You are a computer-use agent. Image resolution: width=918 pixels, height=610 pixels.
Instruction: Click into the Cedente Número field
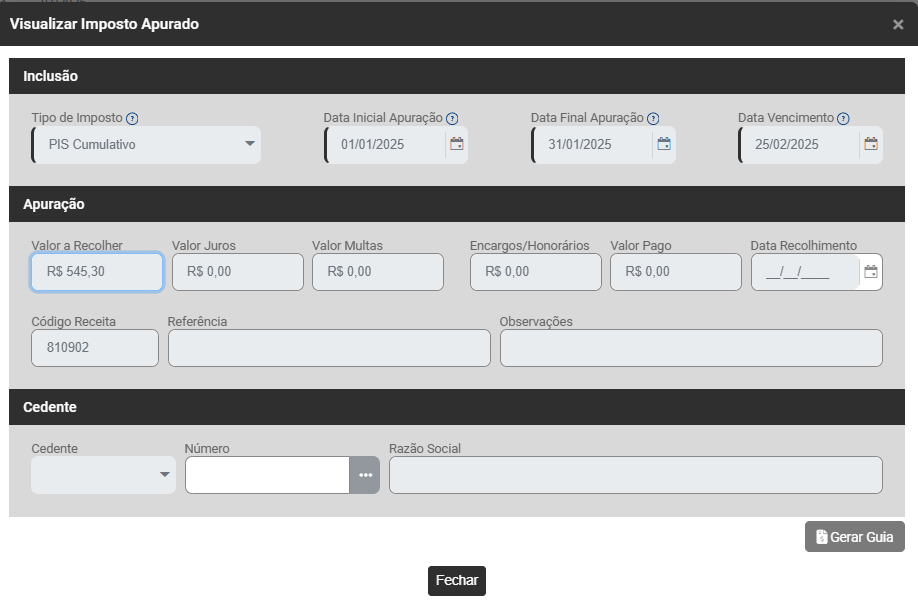[x=268, y=475]
